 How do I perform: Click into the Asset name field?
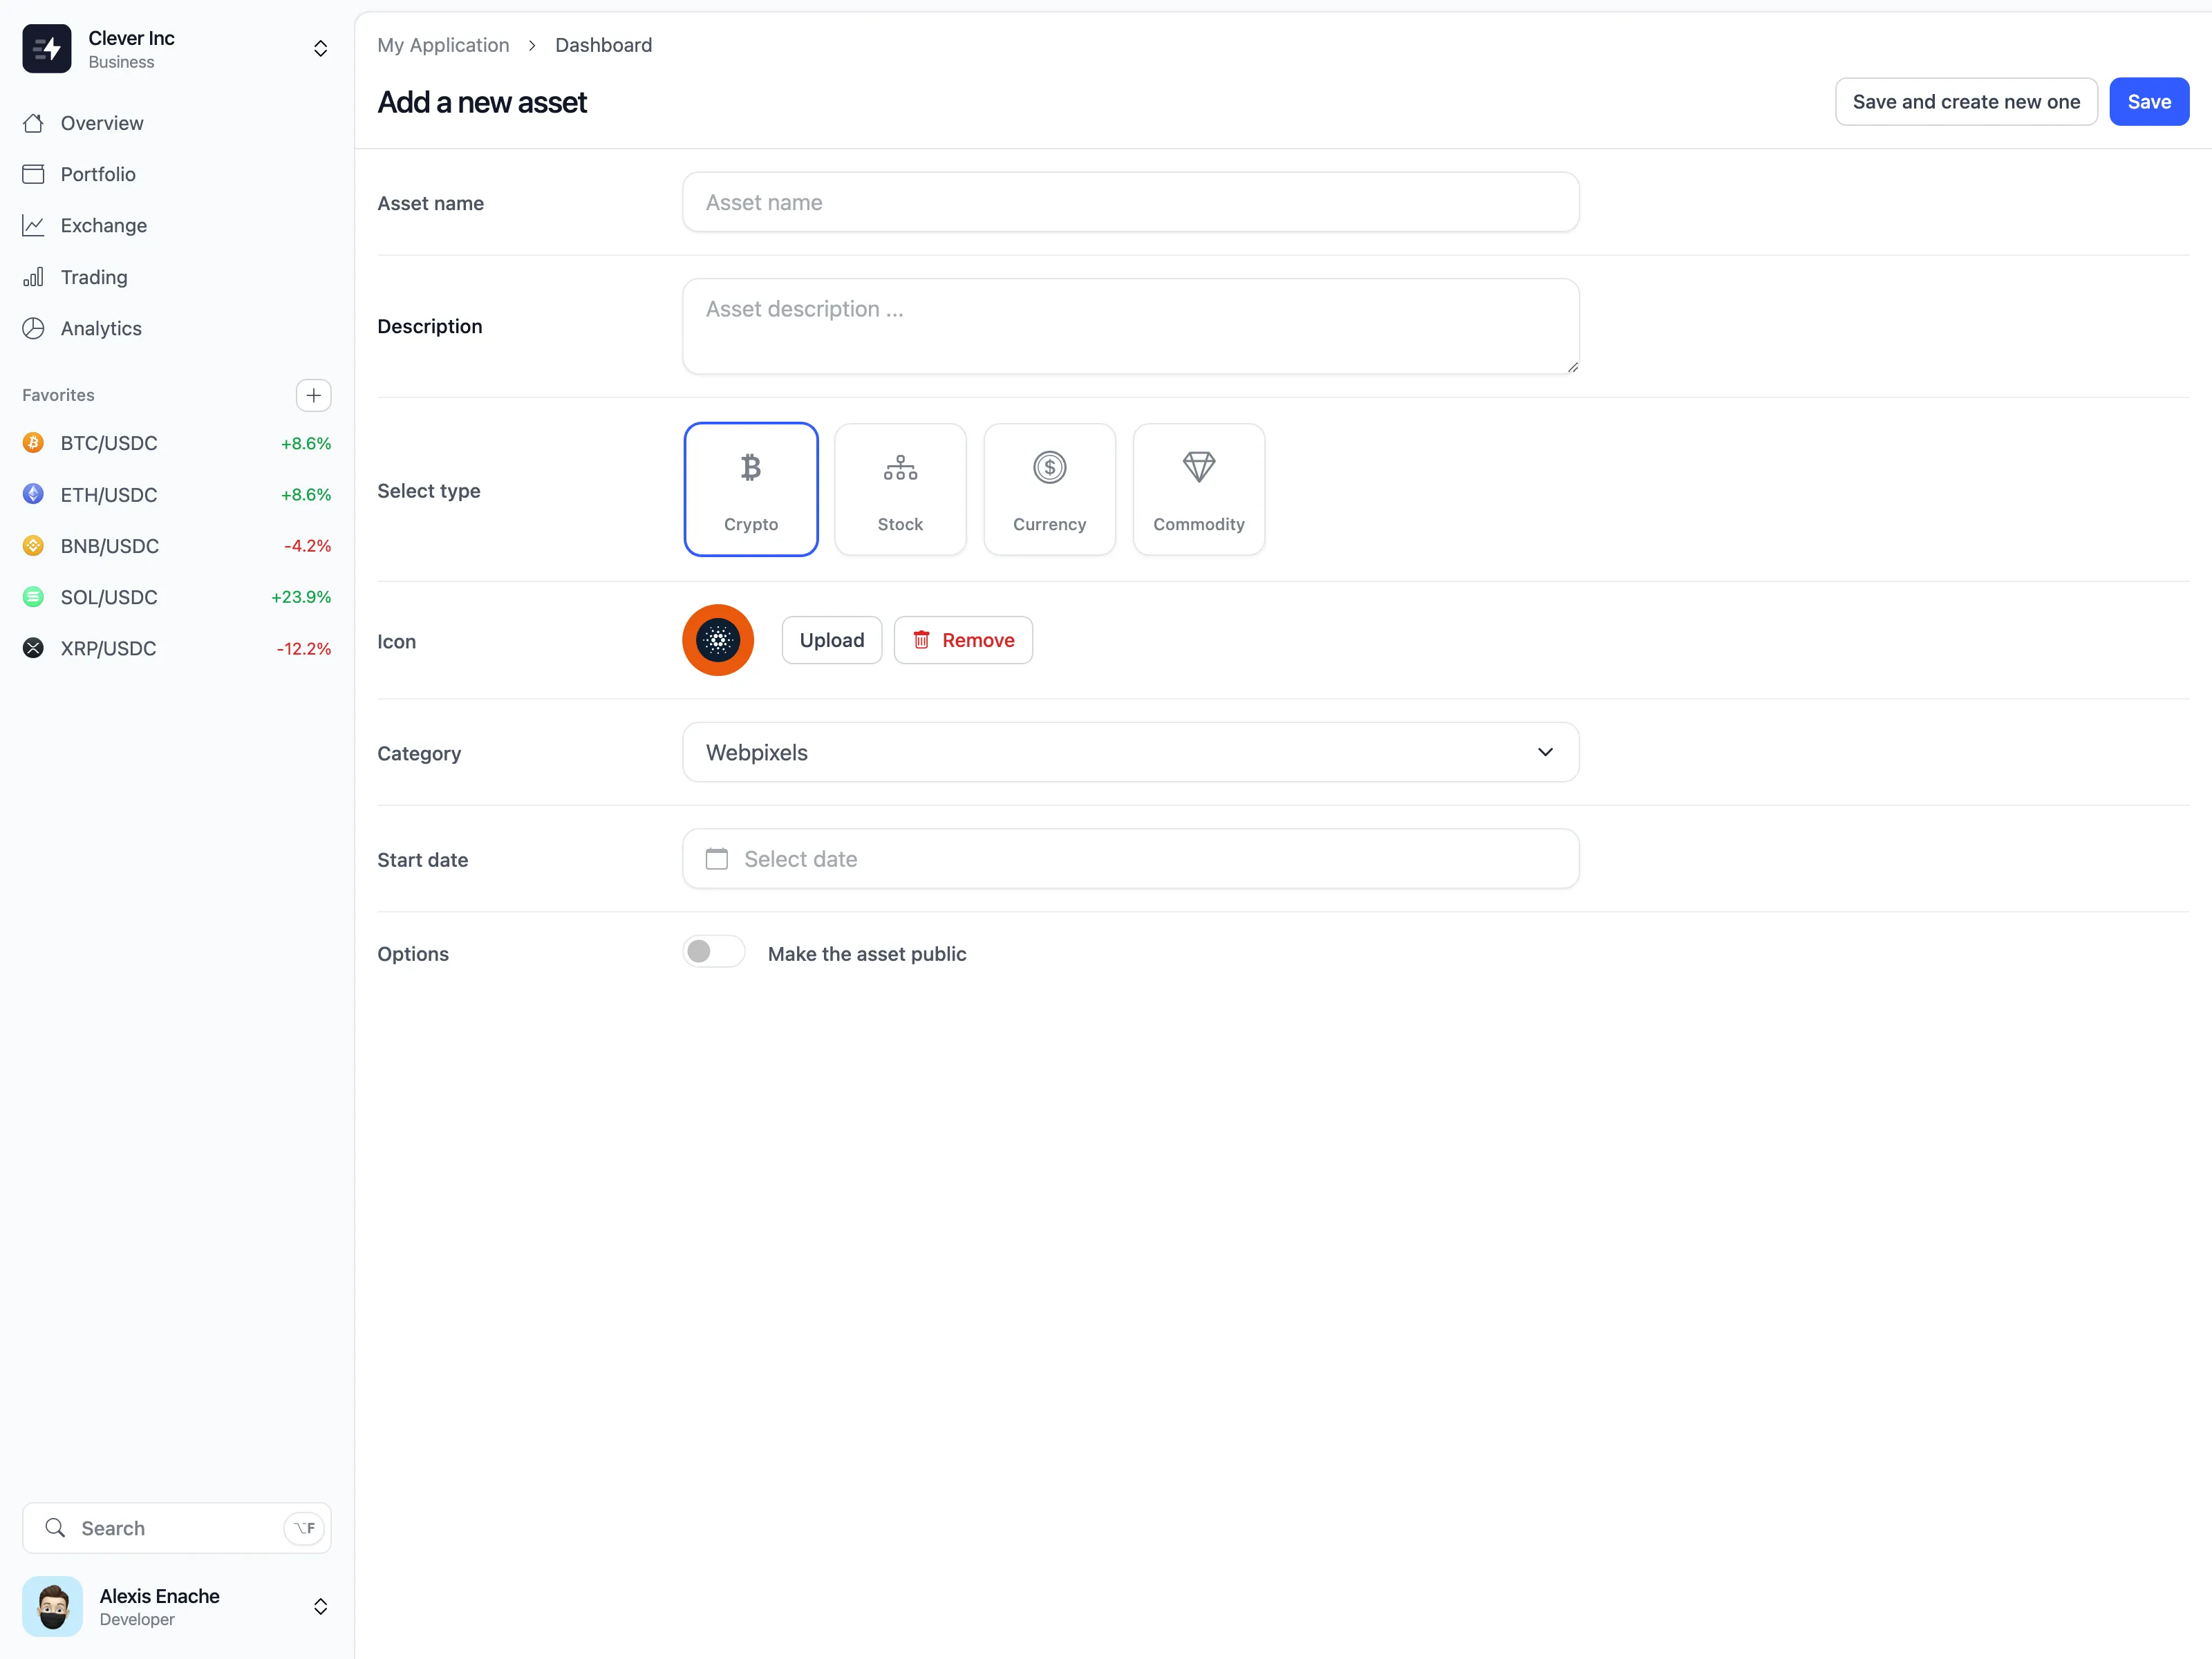coord(1130,202)
